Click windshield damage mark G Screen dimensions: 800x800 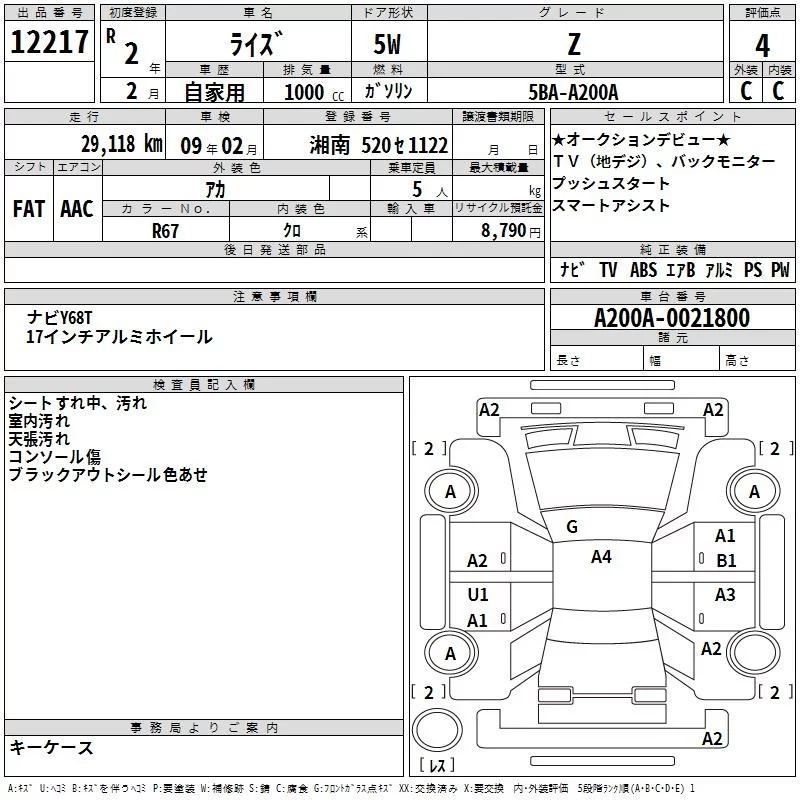(572, 527)
